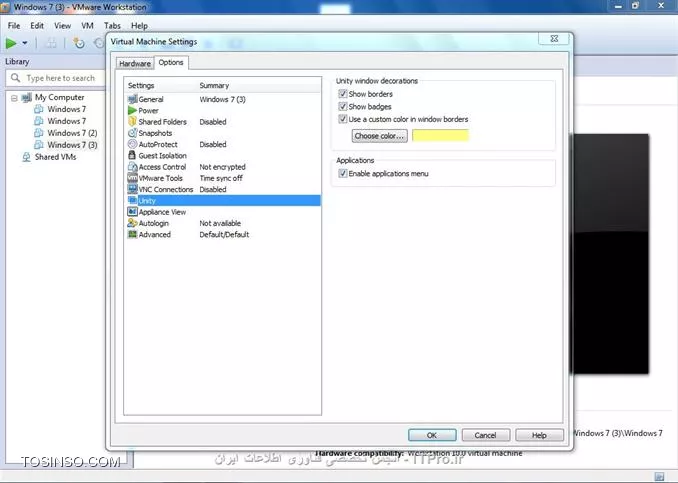
Task: Select the Advanced row label
Action: coord(154,234)
